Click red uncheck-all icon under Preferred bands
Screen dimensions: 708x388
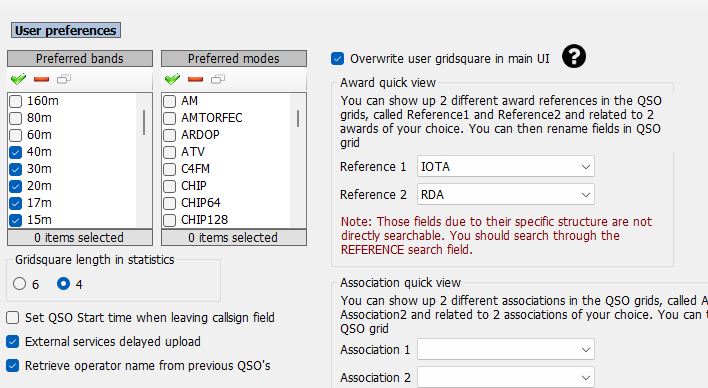[x=42, y=79]
